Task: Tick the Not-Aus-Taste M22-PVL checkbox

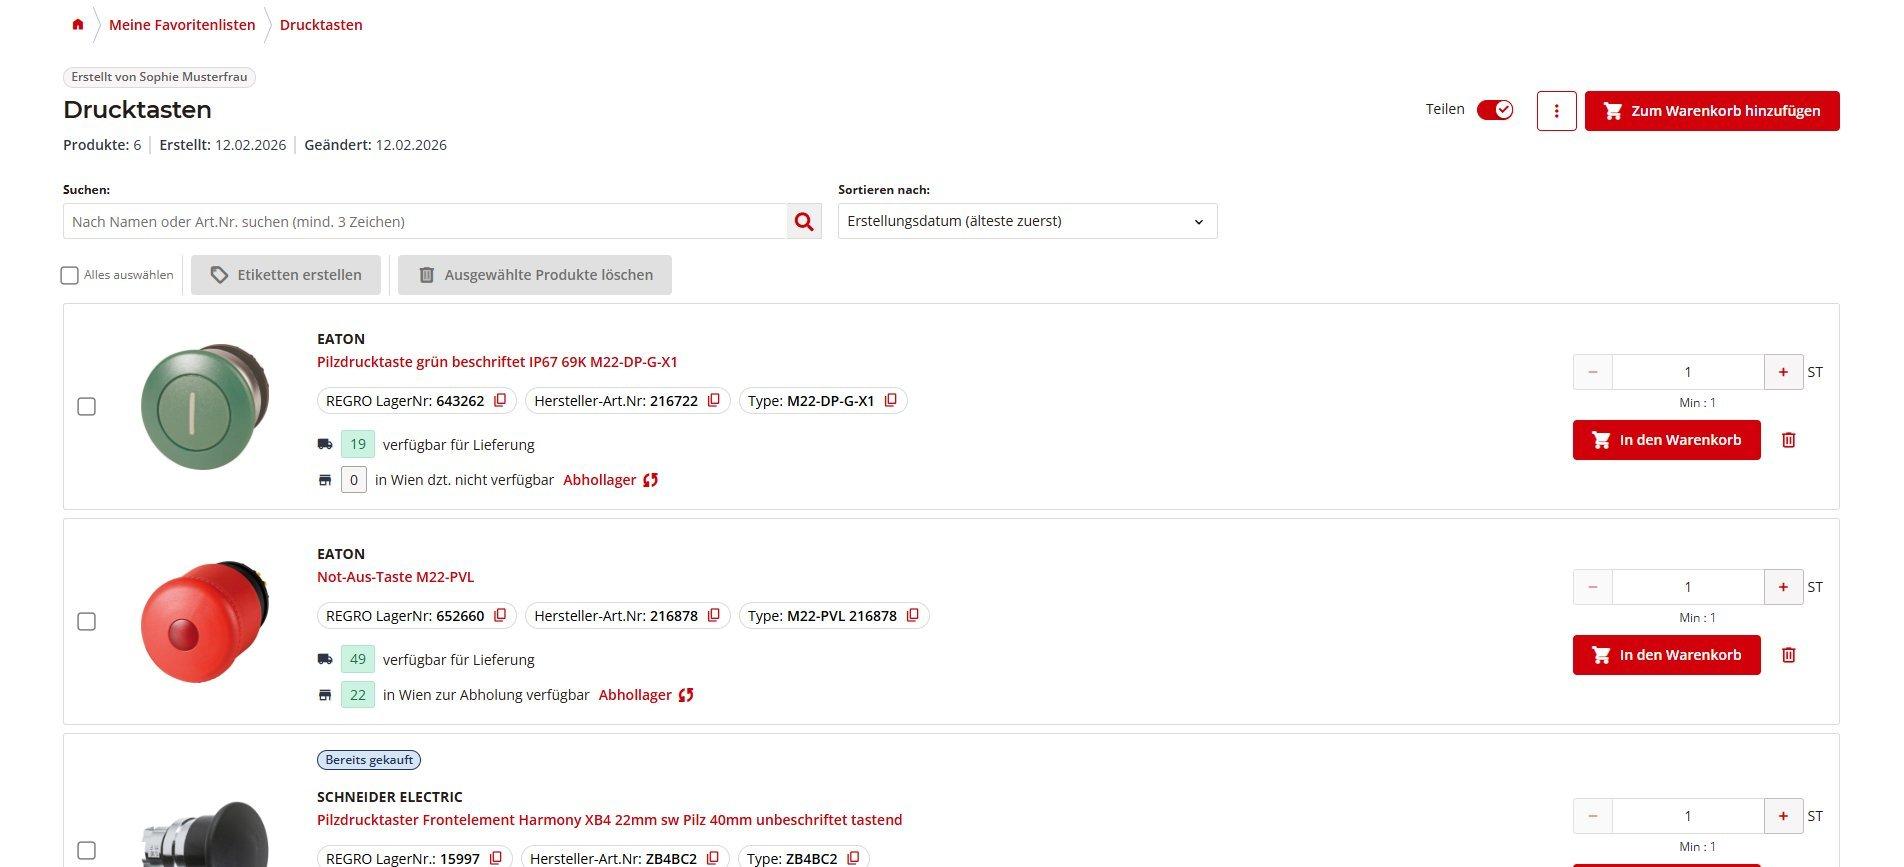Action: (87, 622)
